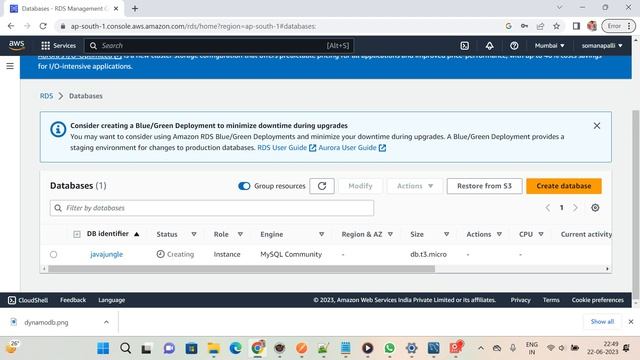640x360 pixels.
Task: Sort by DB identifier column
Action: click(113, 234)
